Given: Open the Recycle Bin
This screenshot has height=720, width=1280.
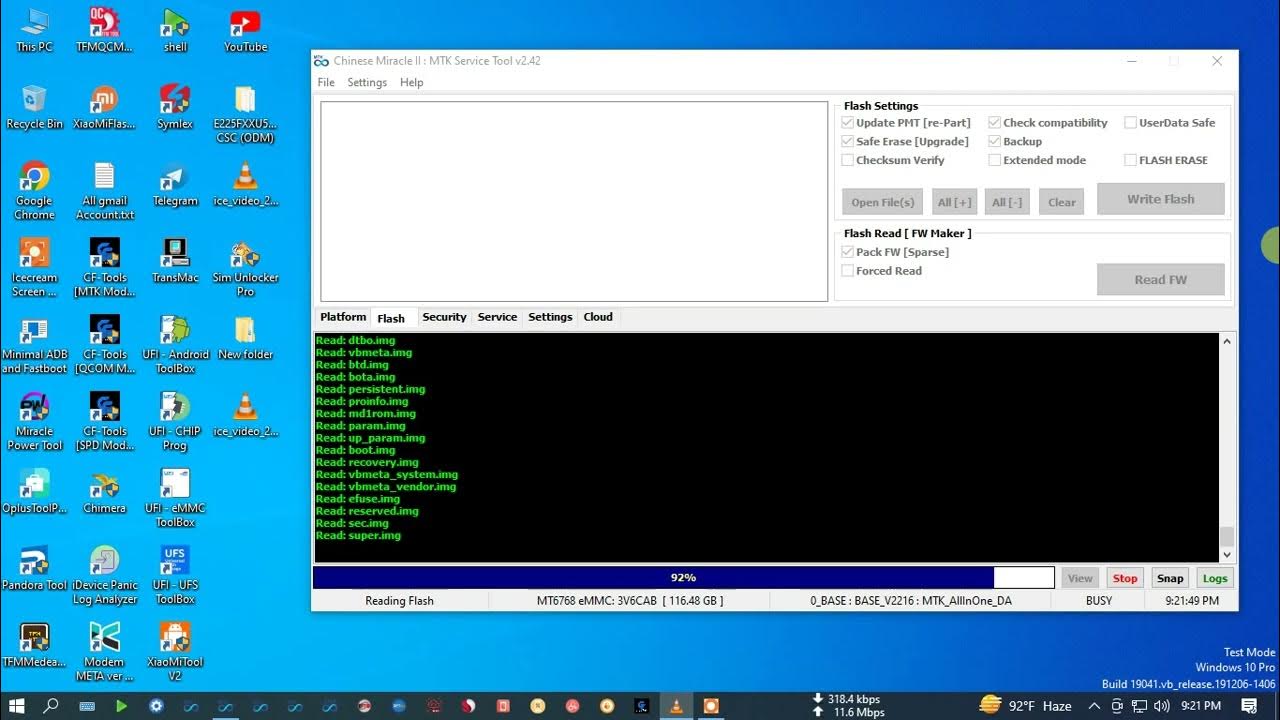Looking at the screenshot, I should (34, 107).
